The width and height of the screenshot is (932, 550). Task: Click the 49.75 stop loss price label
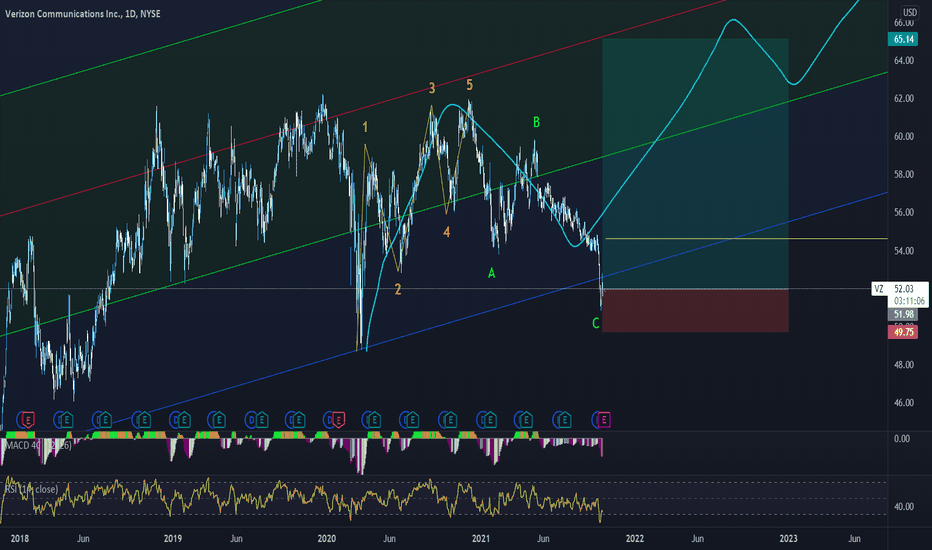(x=903, y=332)
